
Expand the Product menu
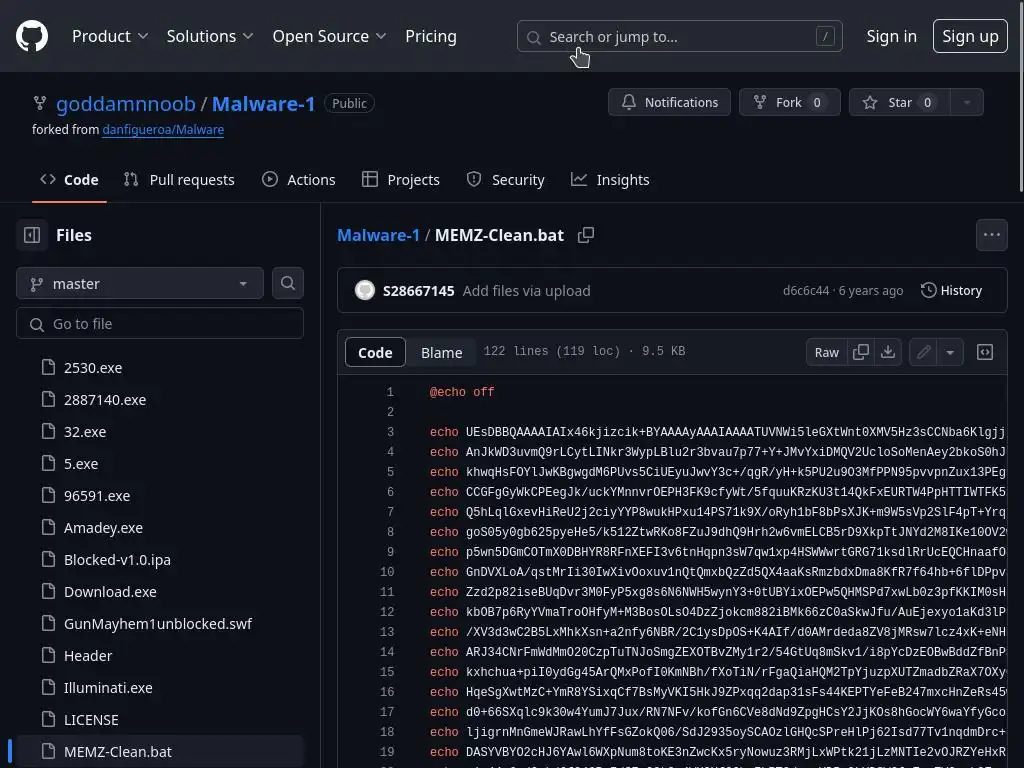click(110, 36)
